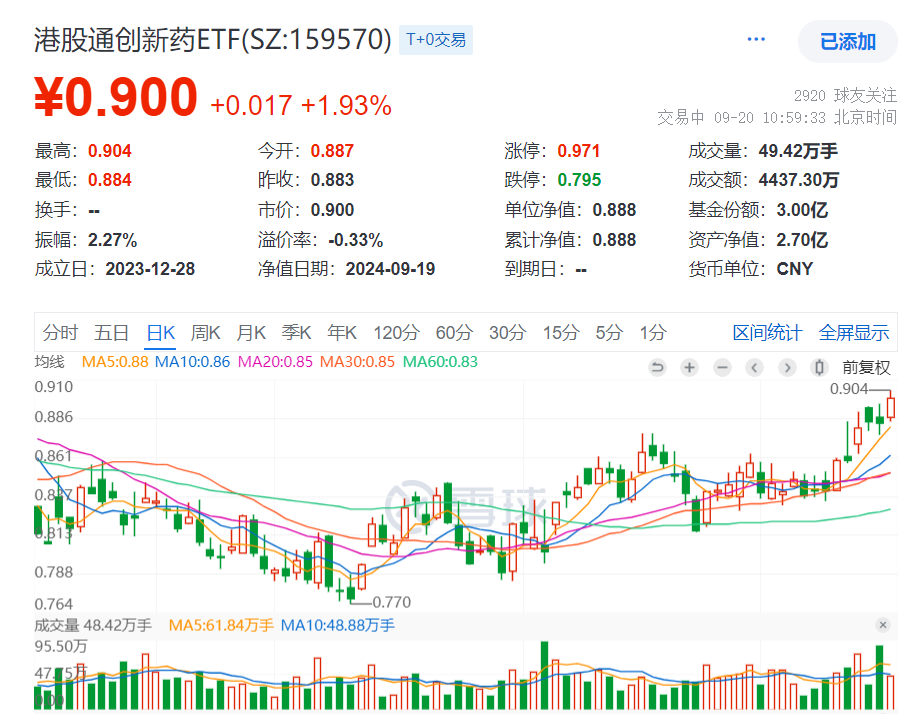Click the MA10:0.86 indicator label
This screenshot has height=714, width=917.
click(192, 362)
